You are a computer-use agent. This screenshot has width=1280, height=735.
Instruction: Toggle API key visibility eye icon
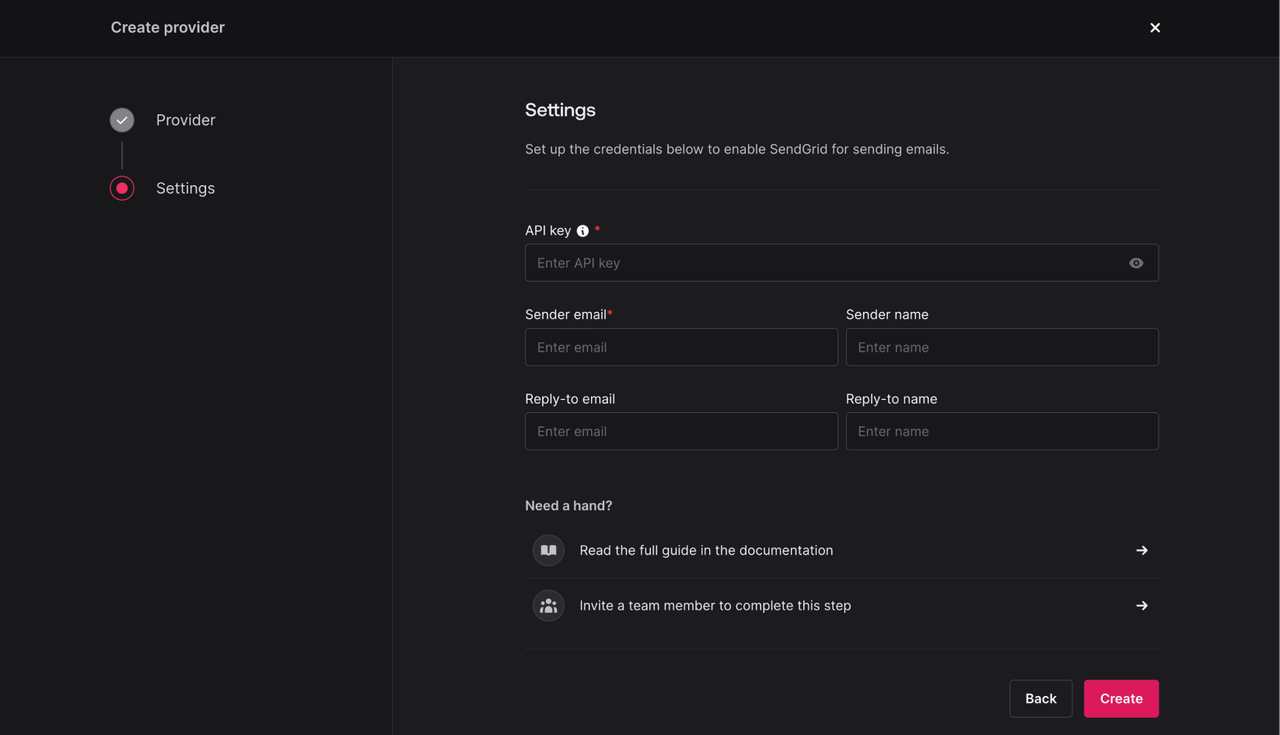click(x=1136, y=263)
